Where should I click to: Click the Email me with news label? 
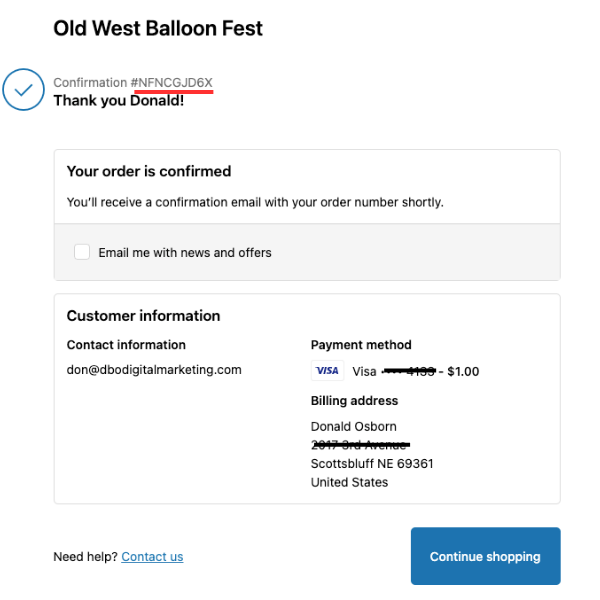(x=185, y=253)
